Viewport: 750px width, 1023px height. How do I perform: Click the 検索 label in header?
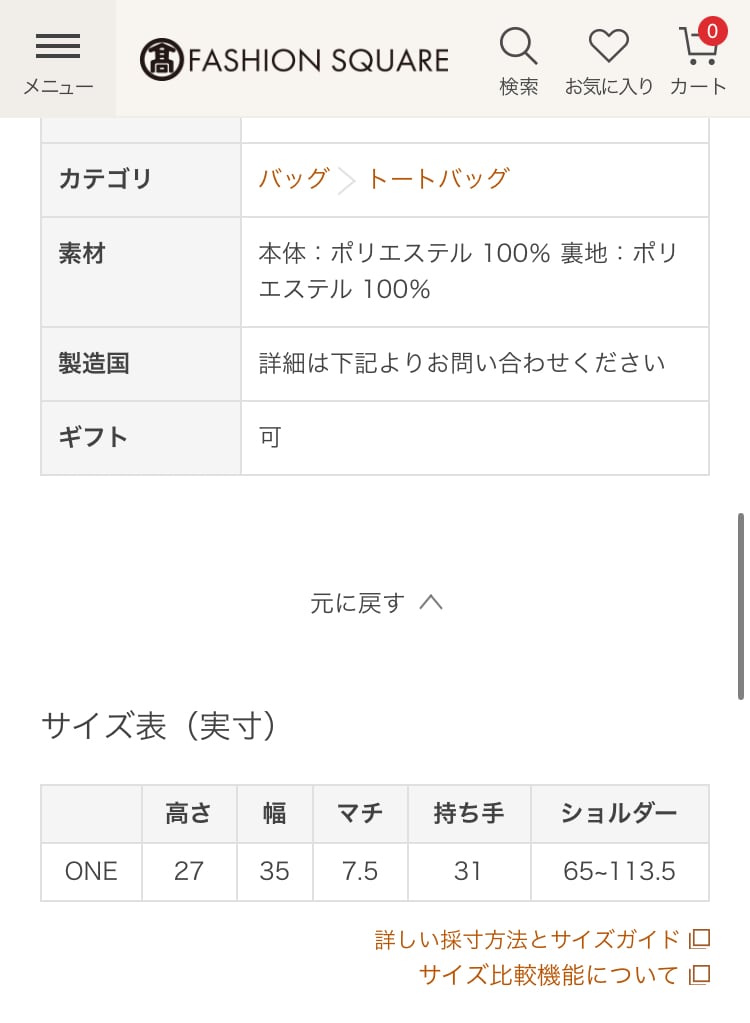tap(519, 87)
